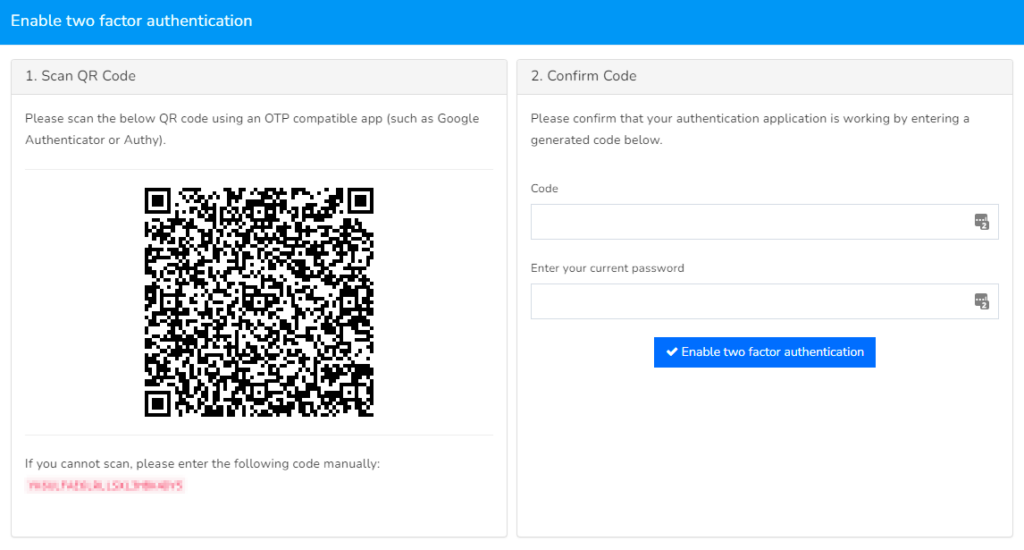Click the current password input field
This screenshot has width=1024, height=550.
pos(764,301)
